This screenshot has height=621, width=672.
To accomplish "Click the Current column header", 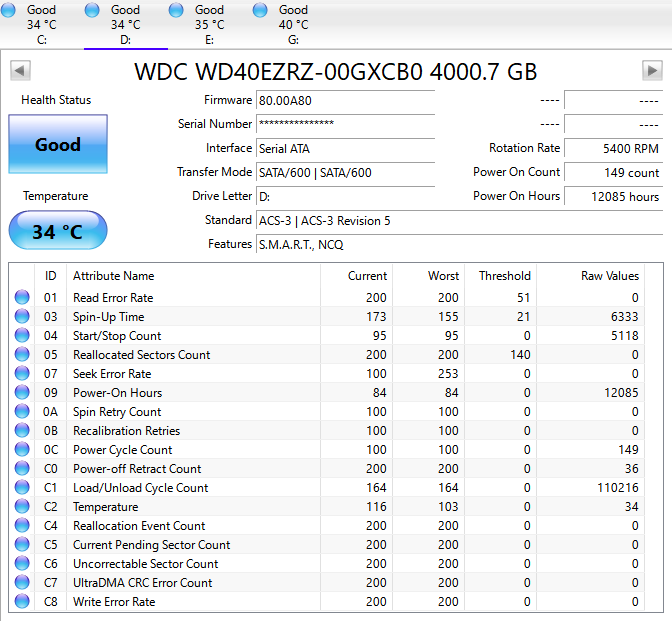I will 356,276.
